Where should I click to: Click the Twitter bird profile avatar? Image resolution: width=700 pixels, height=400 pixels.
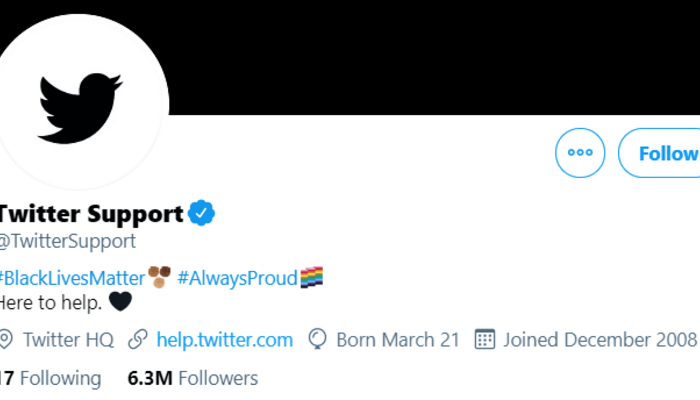click(82, 106)
